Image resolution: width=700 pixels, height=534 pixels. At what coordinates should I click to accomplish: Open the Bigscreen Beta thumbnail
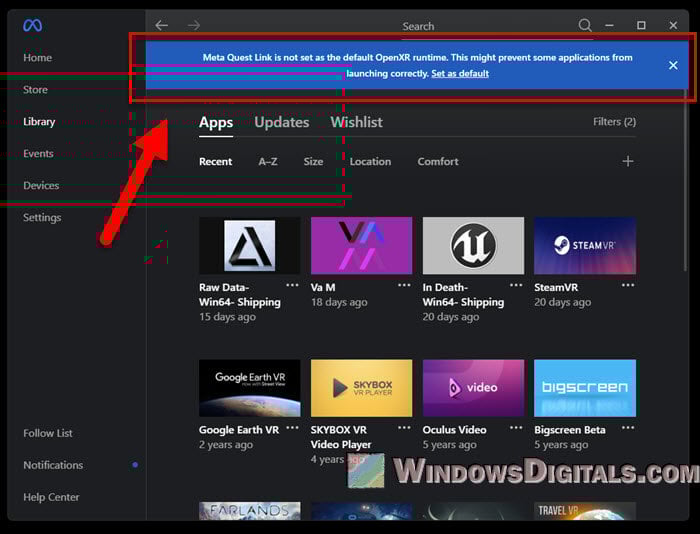585,388
